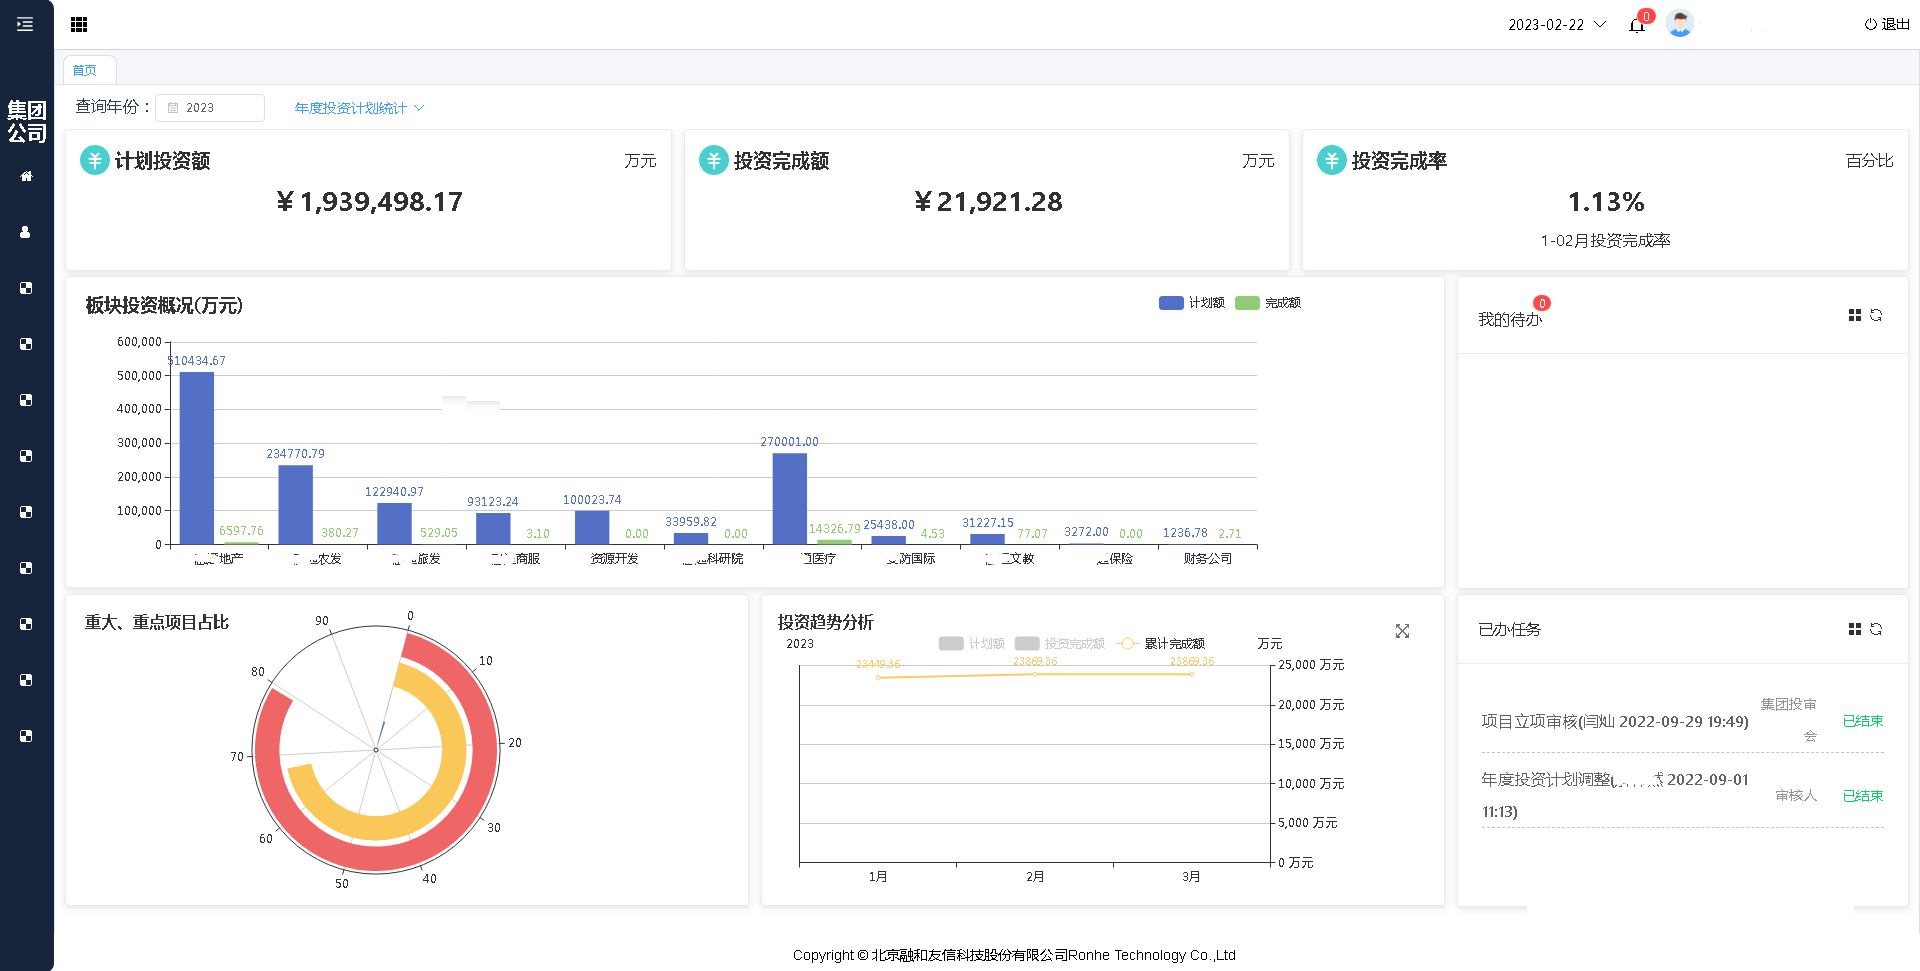Click the user avatar icon
The image size is (1920, 971).
click(x=1680, y=24)
